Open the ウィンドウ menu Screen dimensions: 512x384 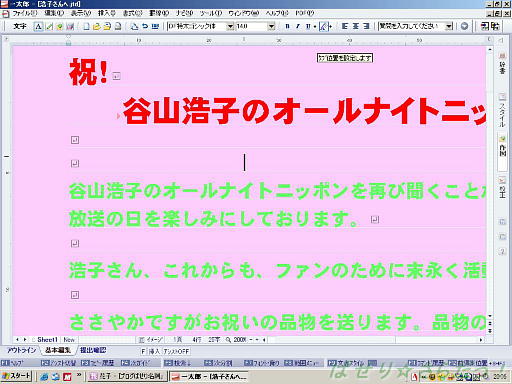click(243, 13)
